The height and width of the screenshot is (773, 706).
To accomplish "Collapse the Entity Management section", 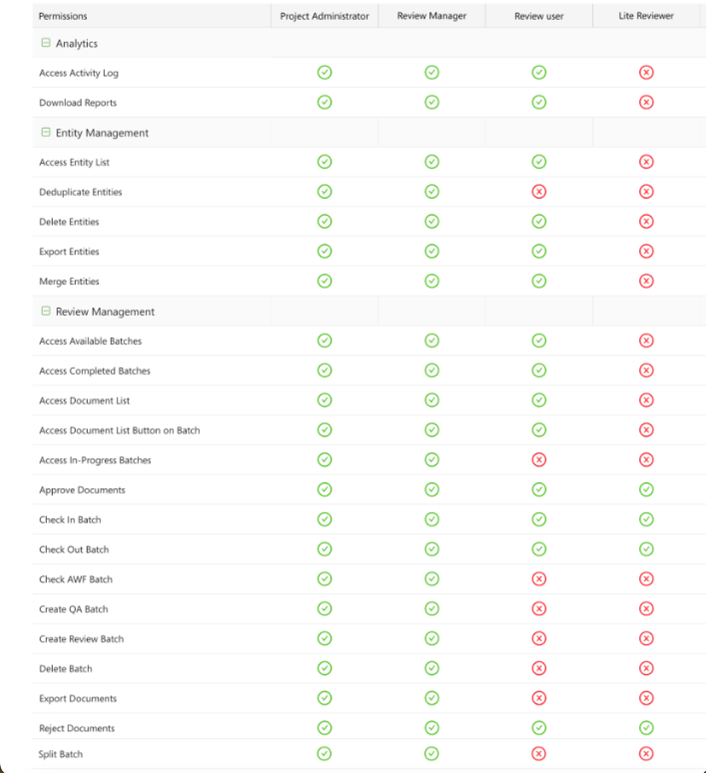I will pos(46,132).
